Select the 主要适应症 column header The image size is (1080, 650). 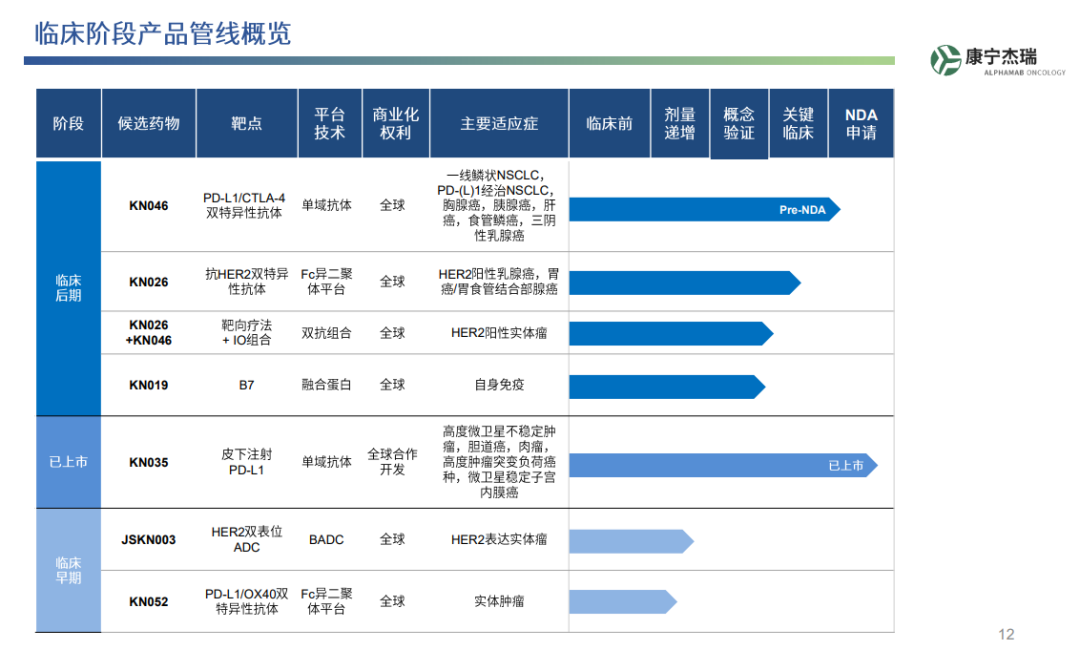click(x=499, y=123)
